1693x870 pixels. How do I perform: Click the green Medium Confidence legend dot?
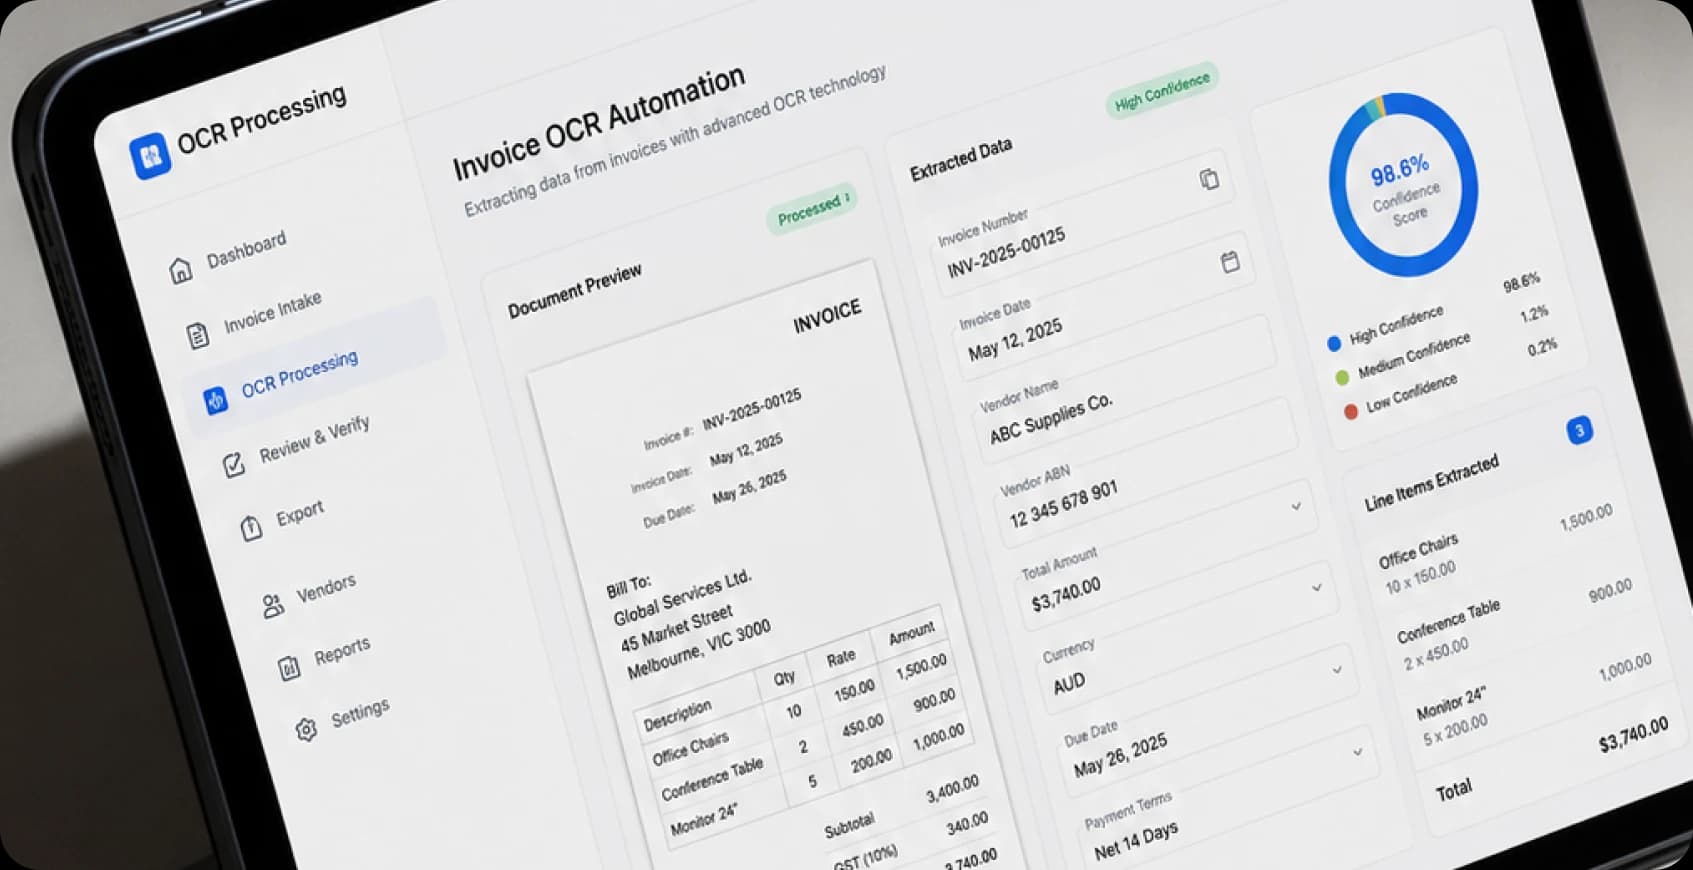tap(1342, 377)
